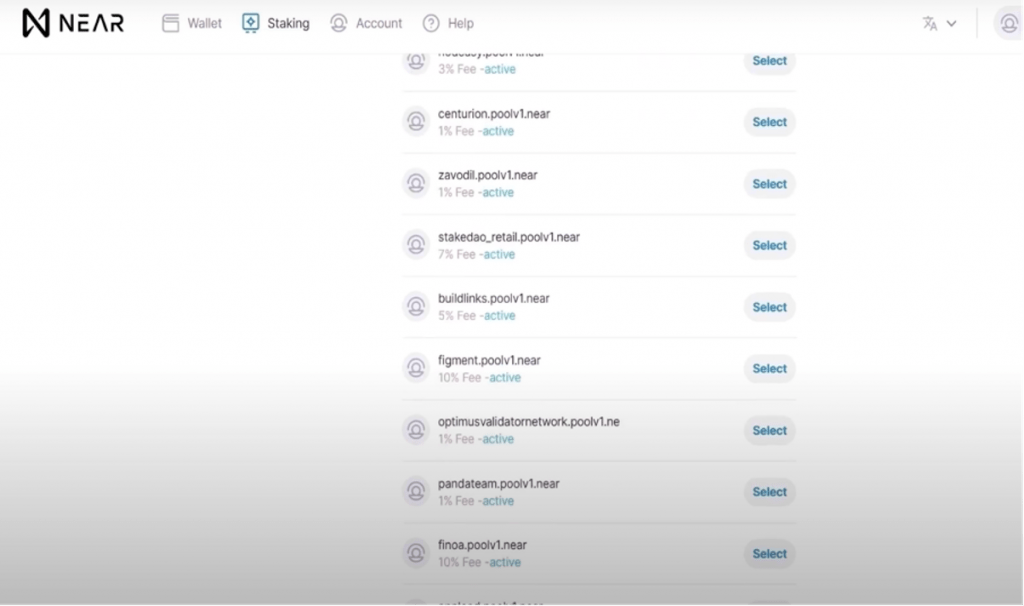1024x606 pixels.
Task: Click the Wallet icon in navigation
Action: click(171, 23)
